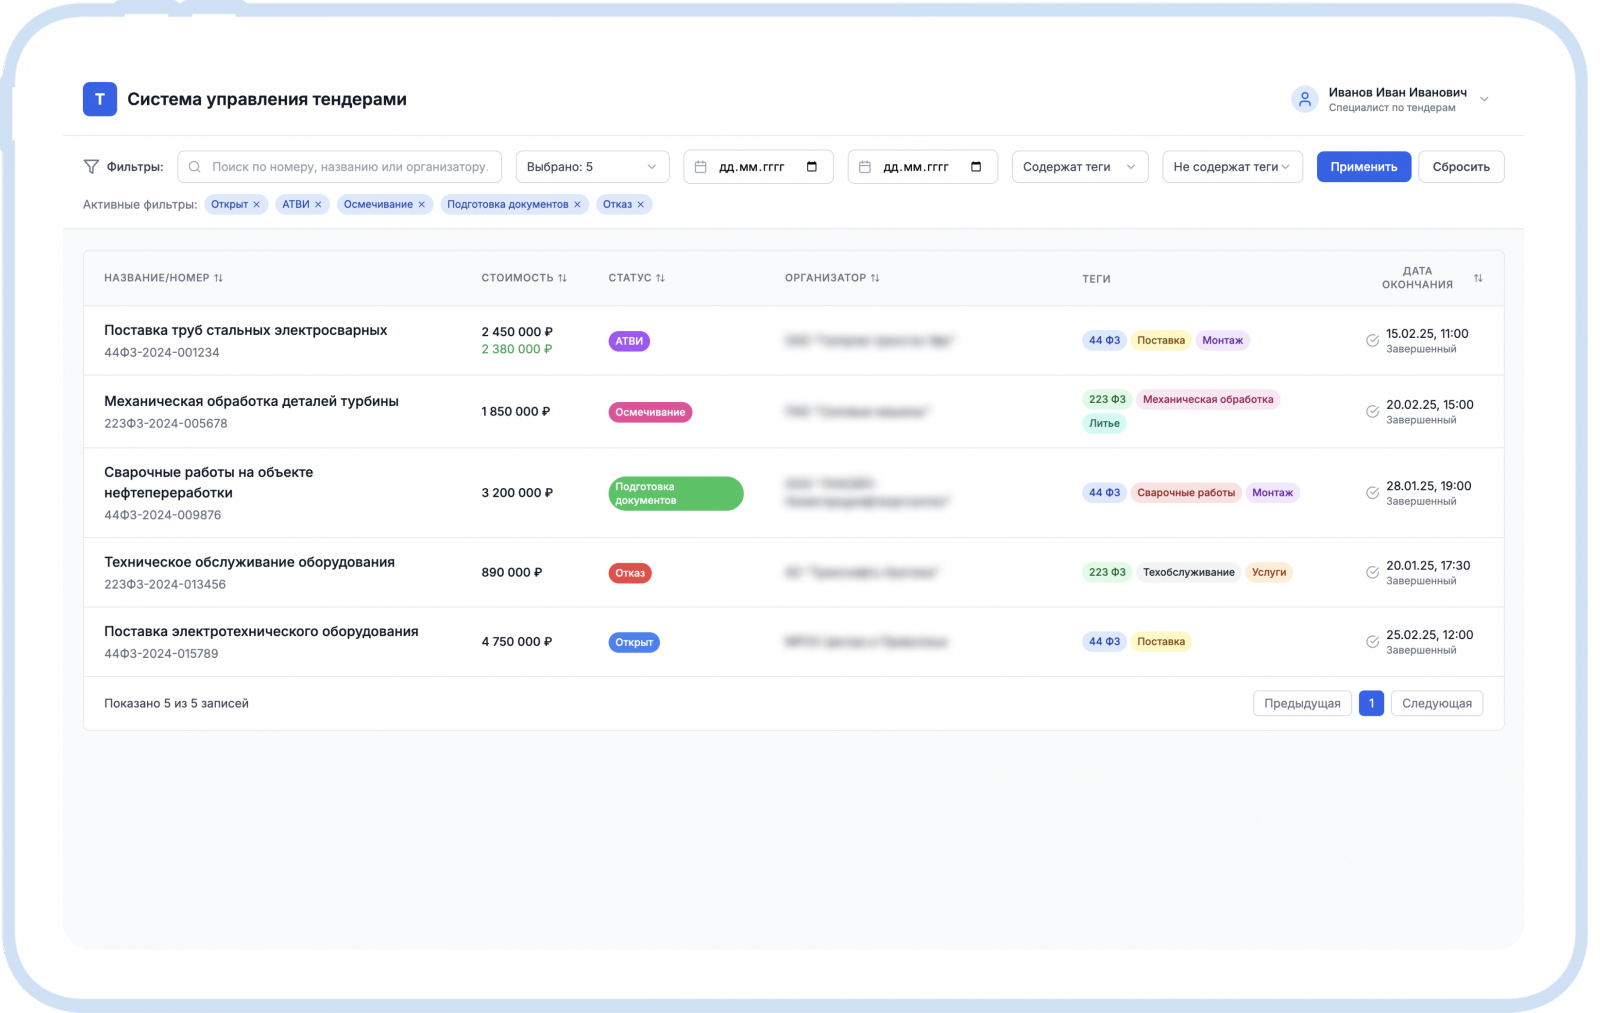
Task: Click the funnel filter icon
Action: pyautogui.click(x=91, y=167)
